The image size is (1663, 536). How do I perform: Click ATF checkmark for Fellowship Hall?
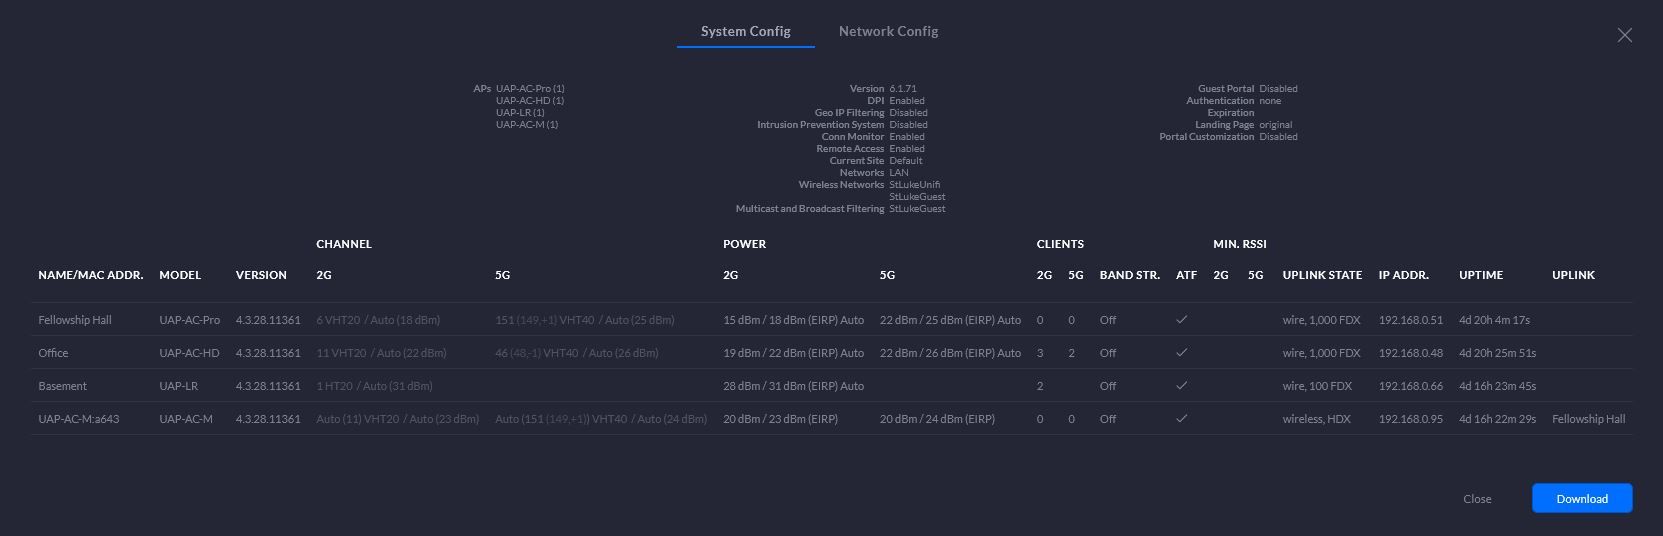pos(1181,320)
